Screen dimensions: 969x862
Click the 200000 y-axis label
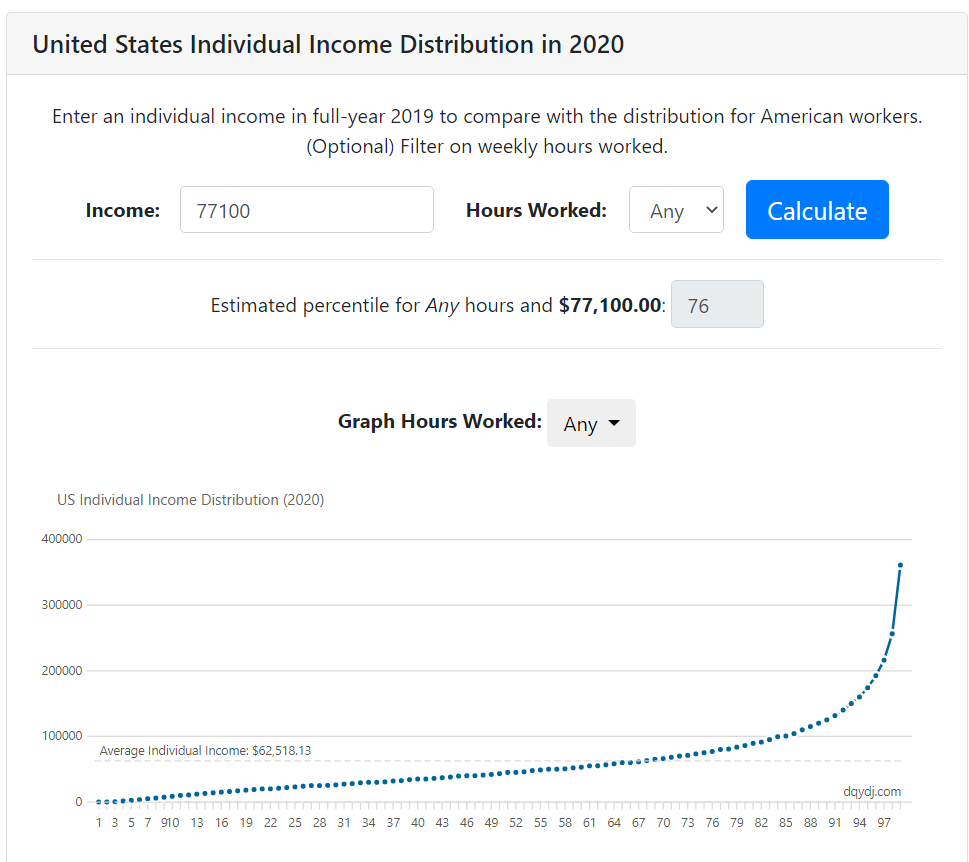63,671
